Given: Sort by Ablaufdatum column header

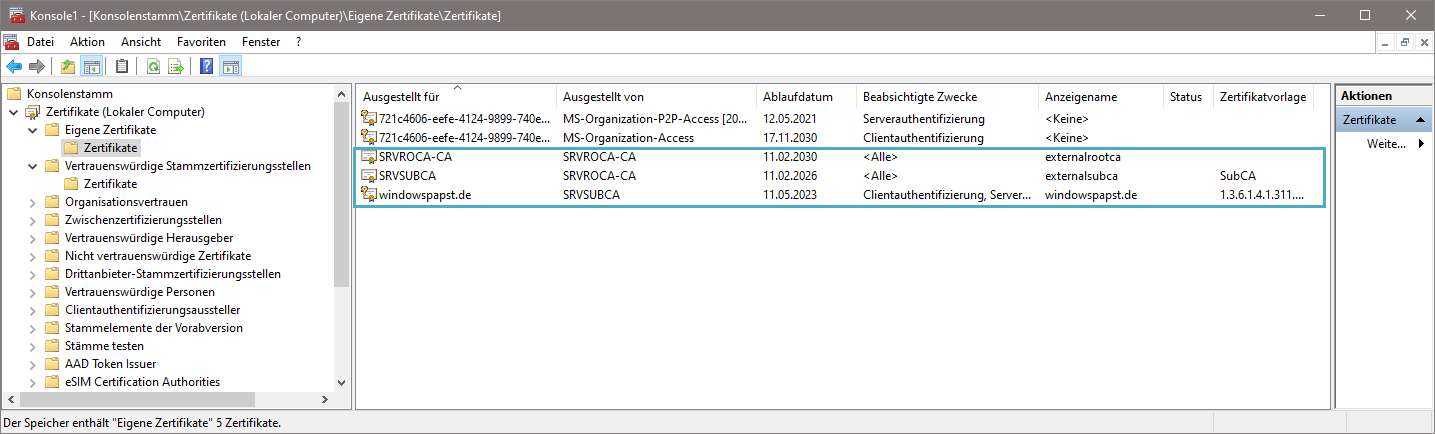Looking at the screenshot, I should coord(797,97).
